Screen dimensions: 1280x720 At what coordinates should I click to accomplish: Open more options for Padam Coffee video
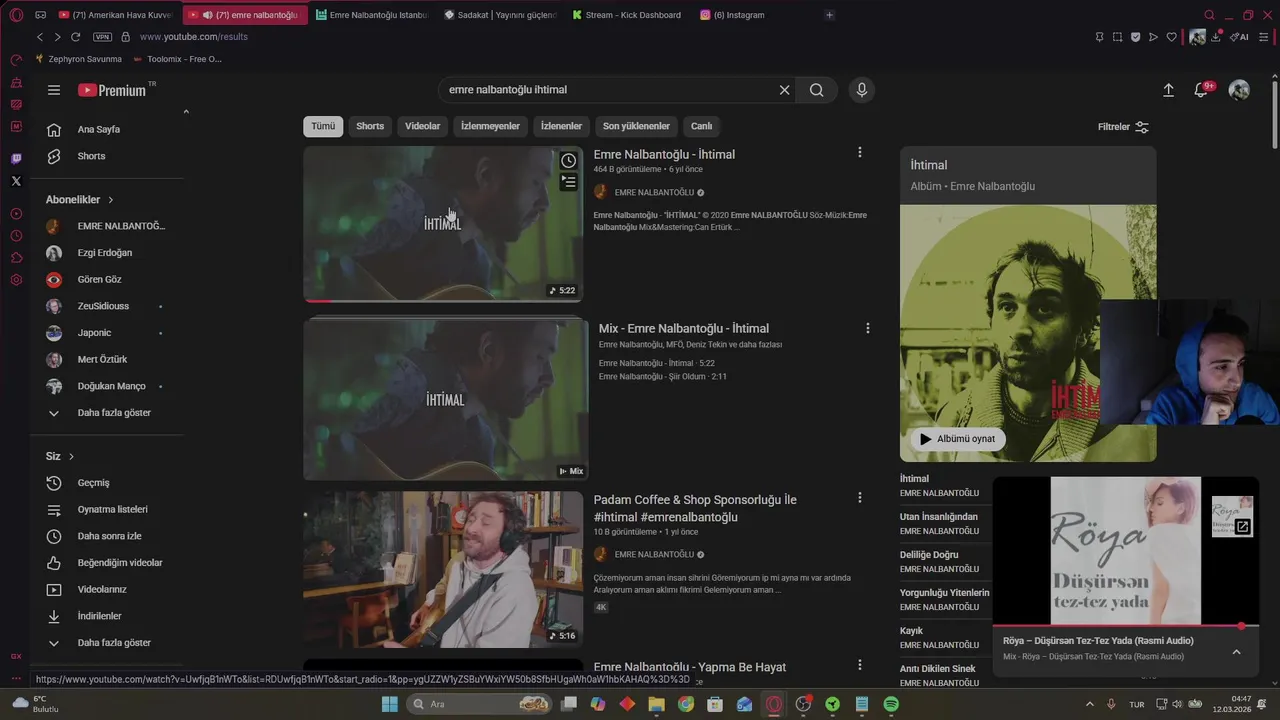pyautogui.click(x=860, y=498)
